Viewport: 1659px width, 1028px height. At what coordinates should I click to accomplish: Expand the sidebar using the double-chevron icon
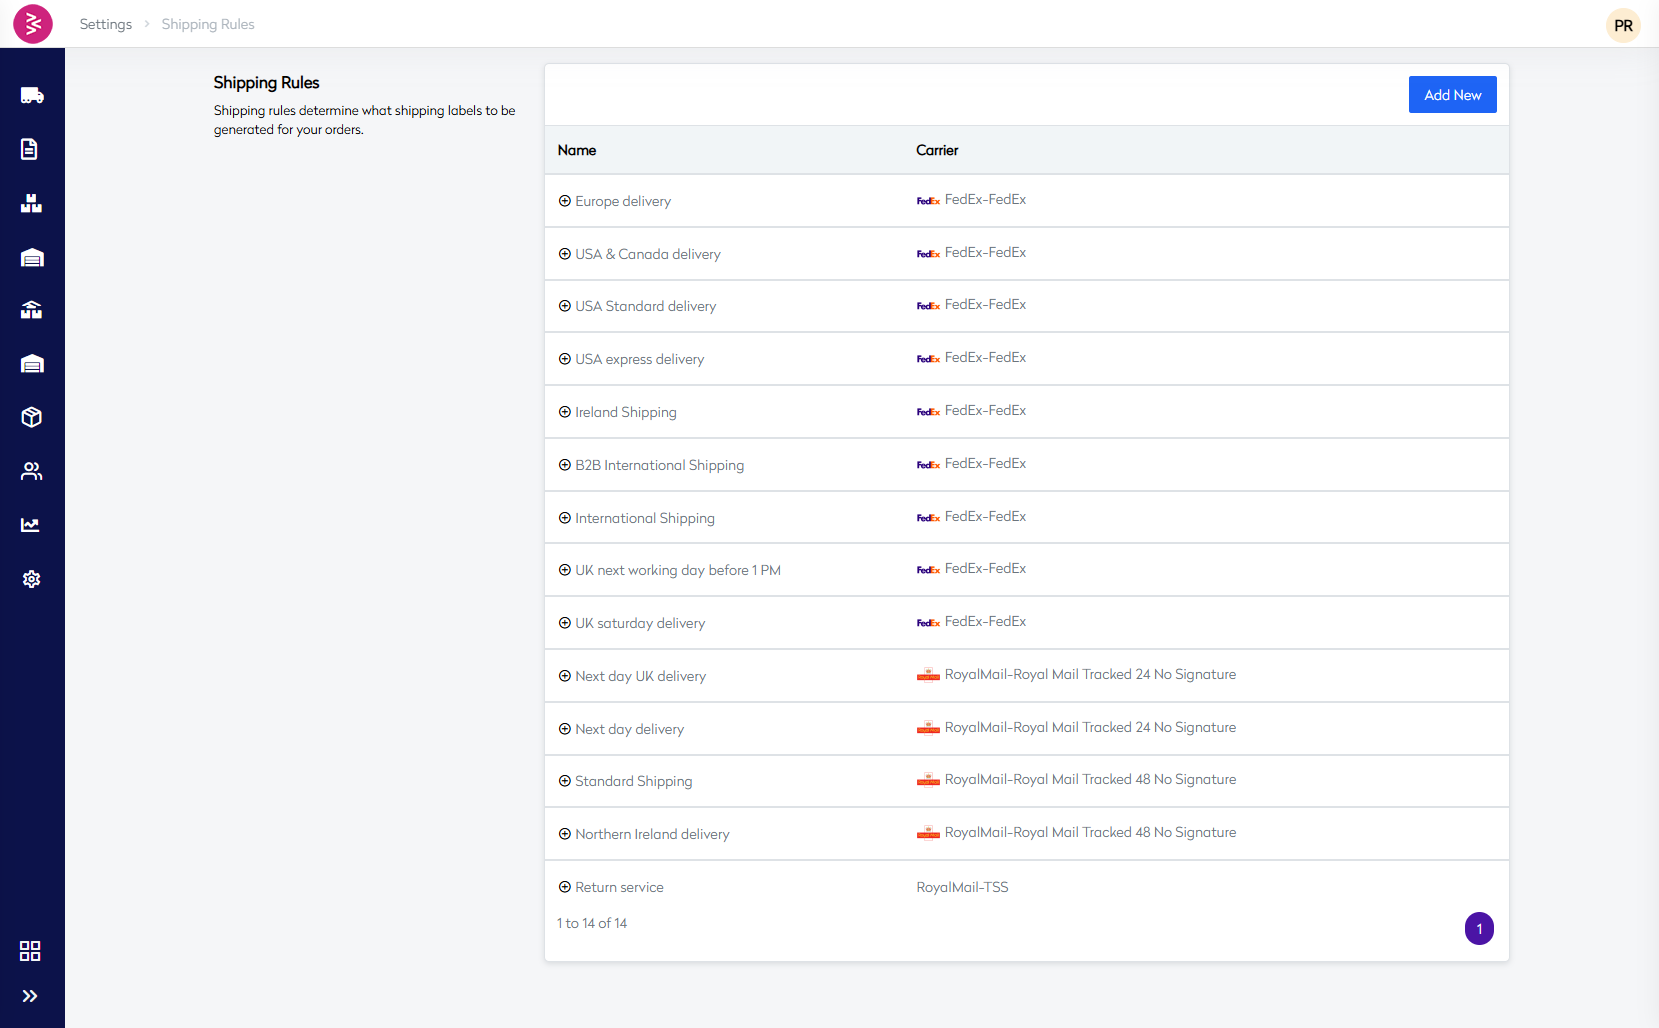click(32, 996)
